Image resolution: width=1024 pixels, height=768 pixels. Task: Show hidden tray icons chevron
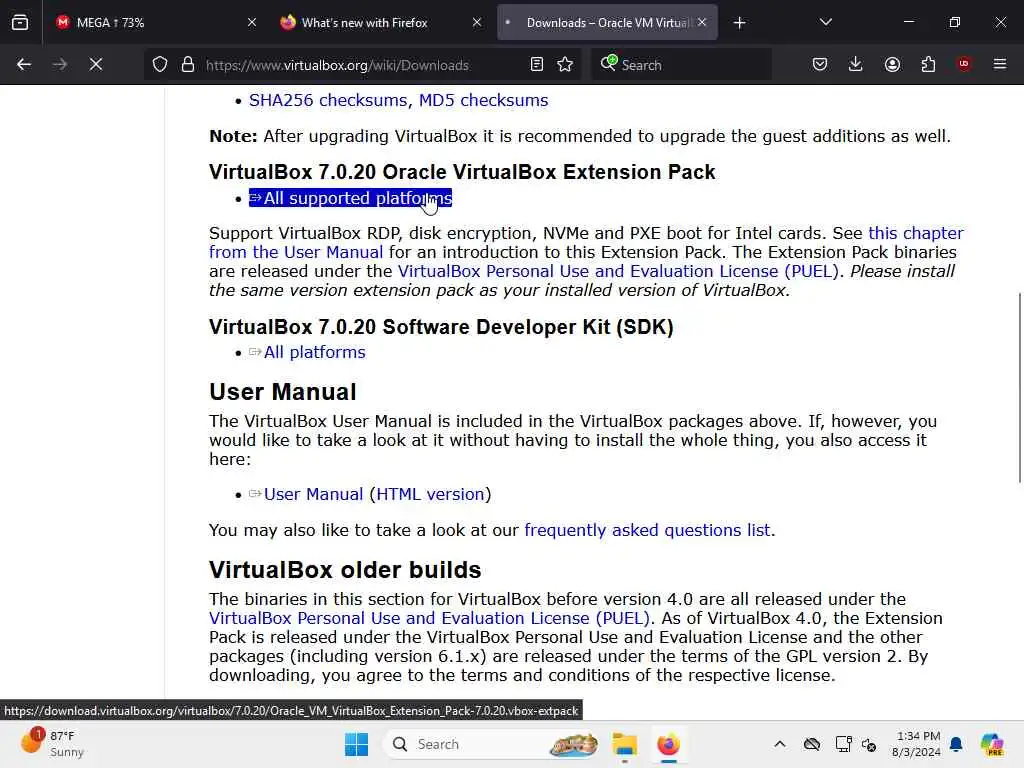click(780, 744)
